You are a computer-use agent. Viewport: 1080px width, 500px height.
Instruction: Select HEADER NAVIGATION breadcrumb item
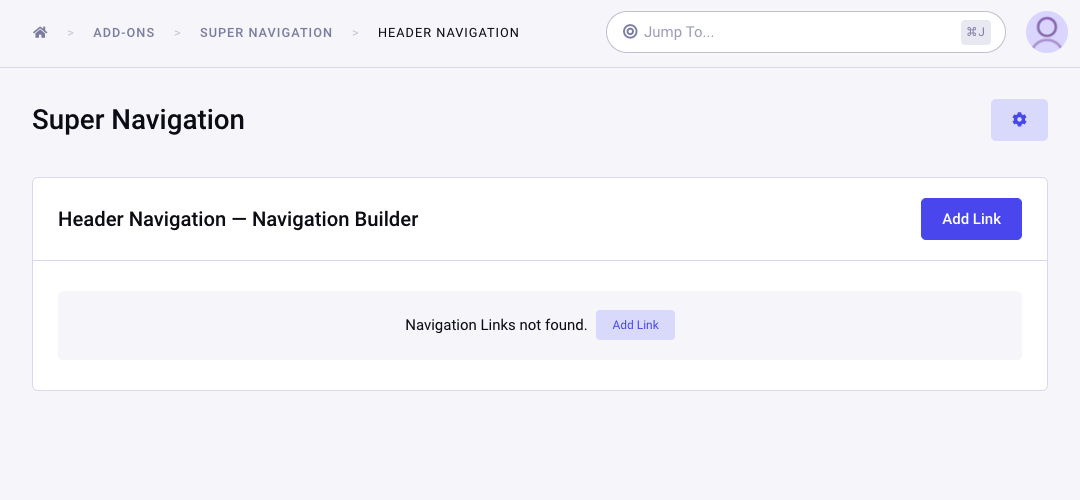coord(448,32)
